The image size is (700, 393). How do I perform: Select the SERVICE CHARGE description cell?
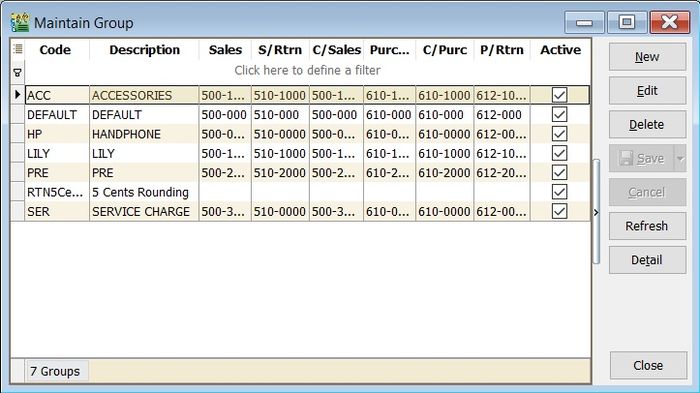pos(144,211)
